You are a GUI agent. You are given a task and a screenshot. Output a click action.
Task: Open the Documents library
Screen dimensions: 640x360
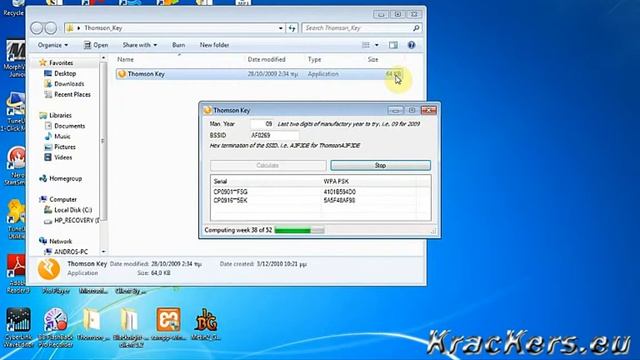(x=69, y=126)
